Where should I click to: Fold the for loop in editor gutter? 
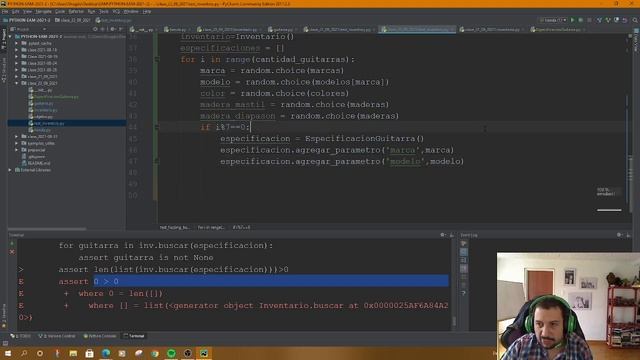(157, 60)
